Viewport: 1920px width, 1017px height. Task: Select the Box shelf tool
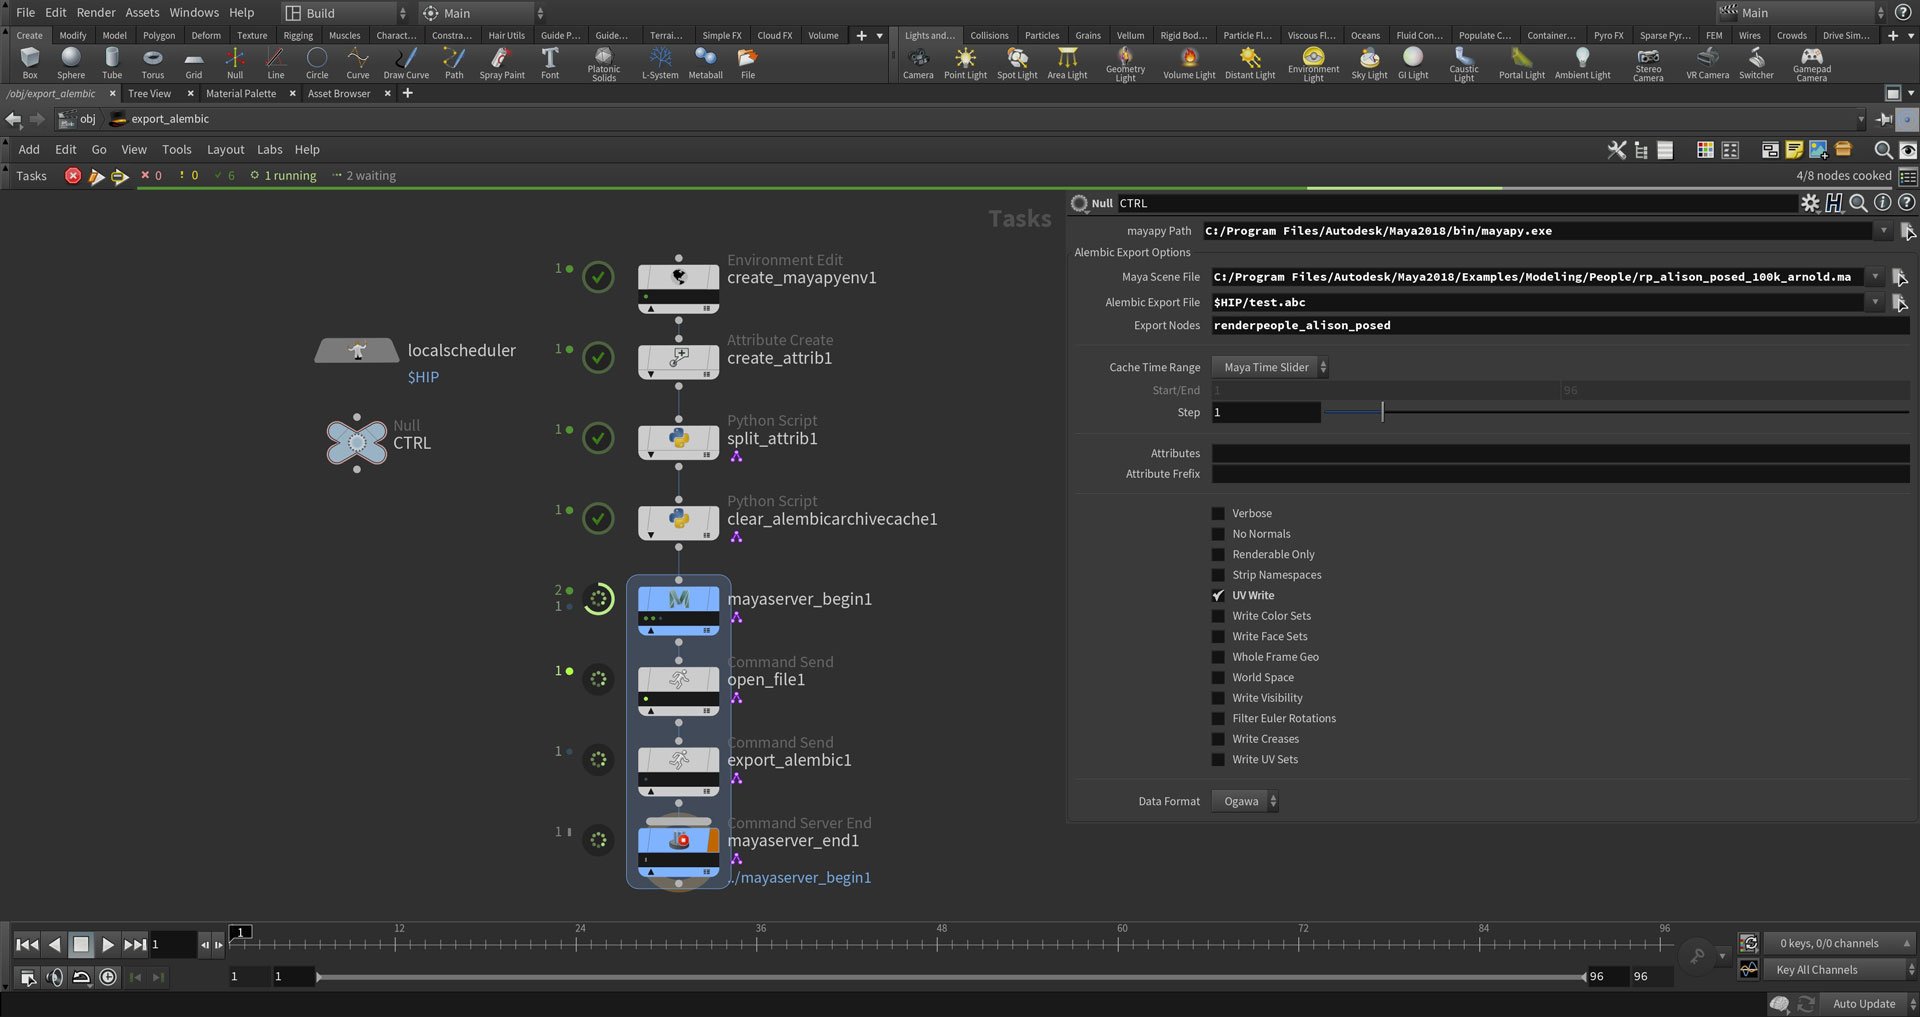pos(30,62)
